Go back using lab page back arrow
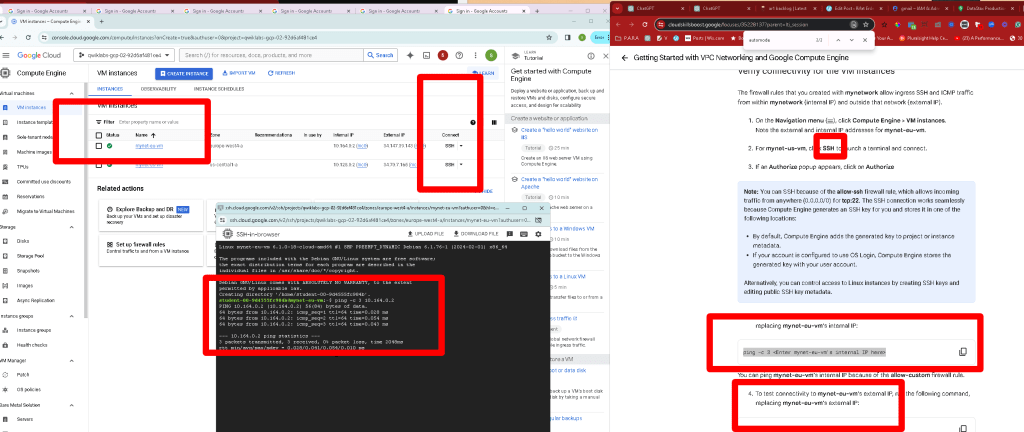Screen dimensions: 1024x432 [625, 58]
